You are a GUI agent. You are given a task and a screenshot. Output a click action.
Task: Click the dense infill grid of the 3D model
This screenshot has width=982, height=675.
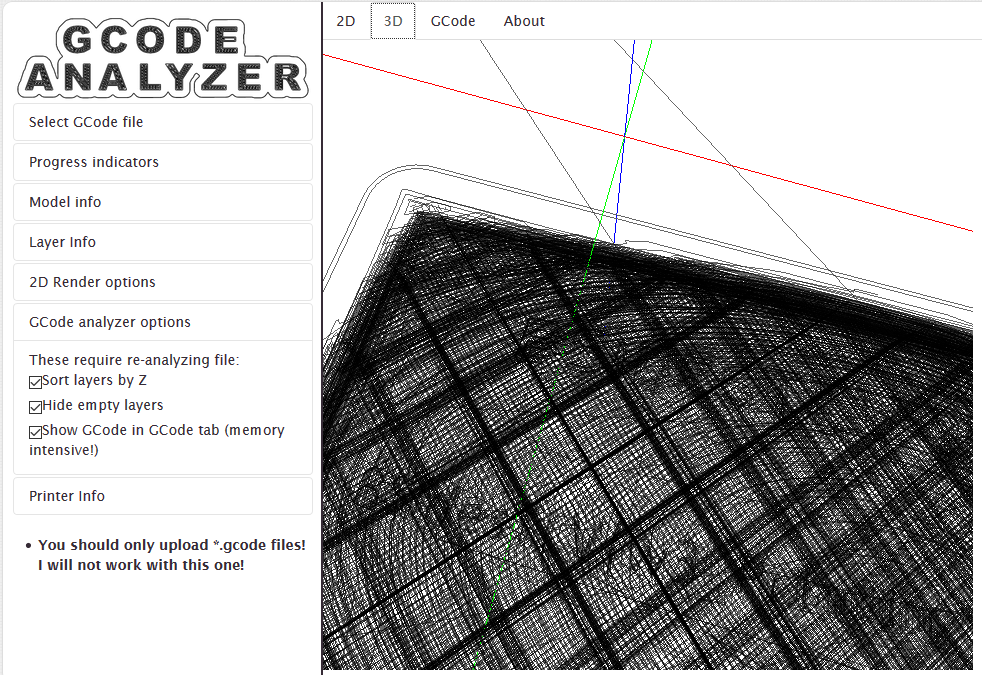coord(650,480)
